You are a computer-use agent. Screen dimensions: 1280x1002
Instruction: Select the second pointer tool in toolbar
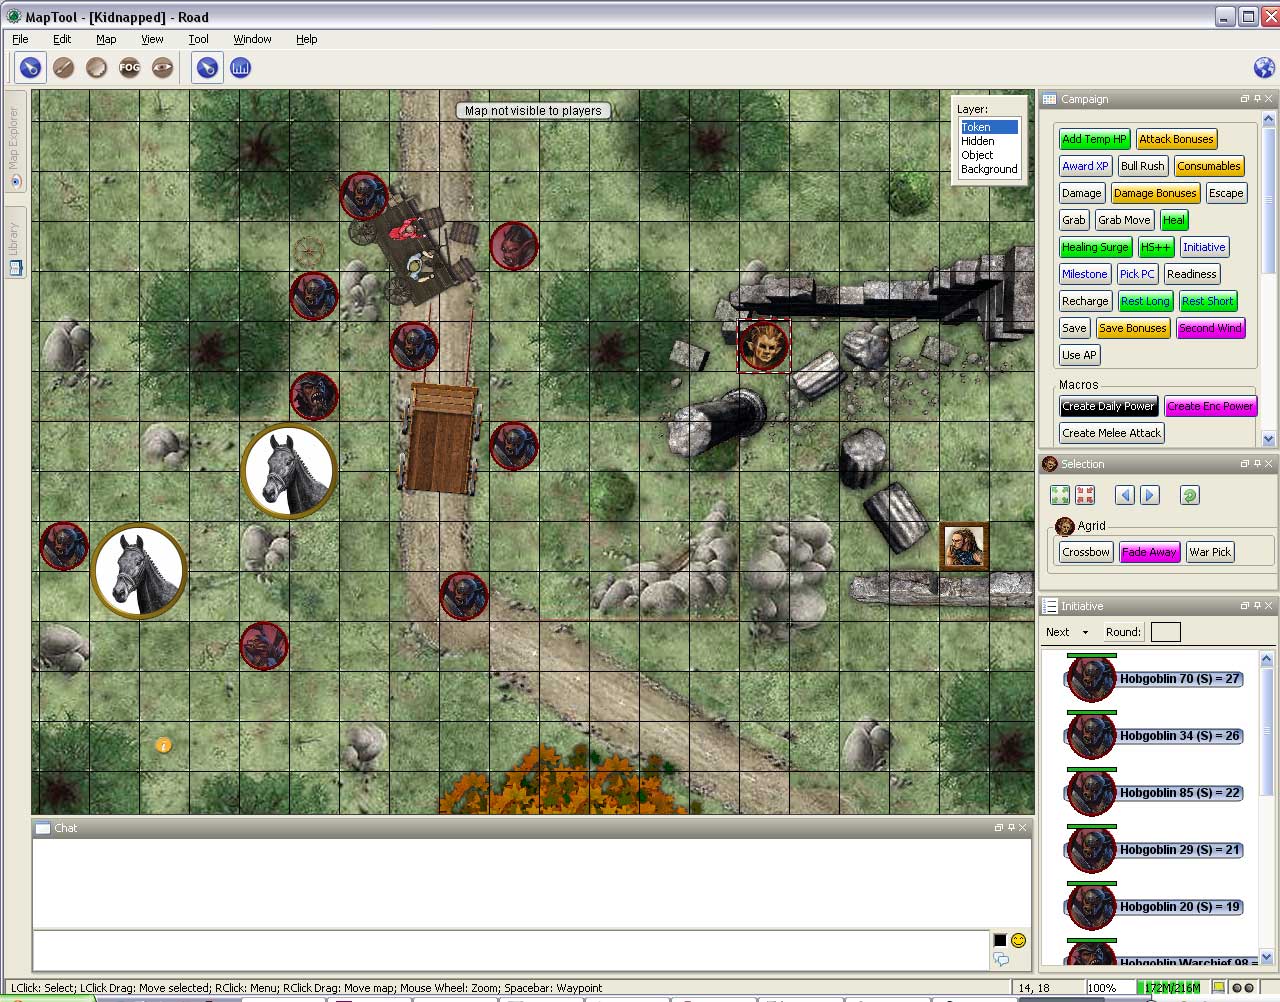pos(207,68)
